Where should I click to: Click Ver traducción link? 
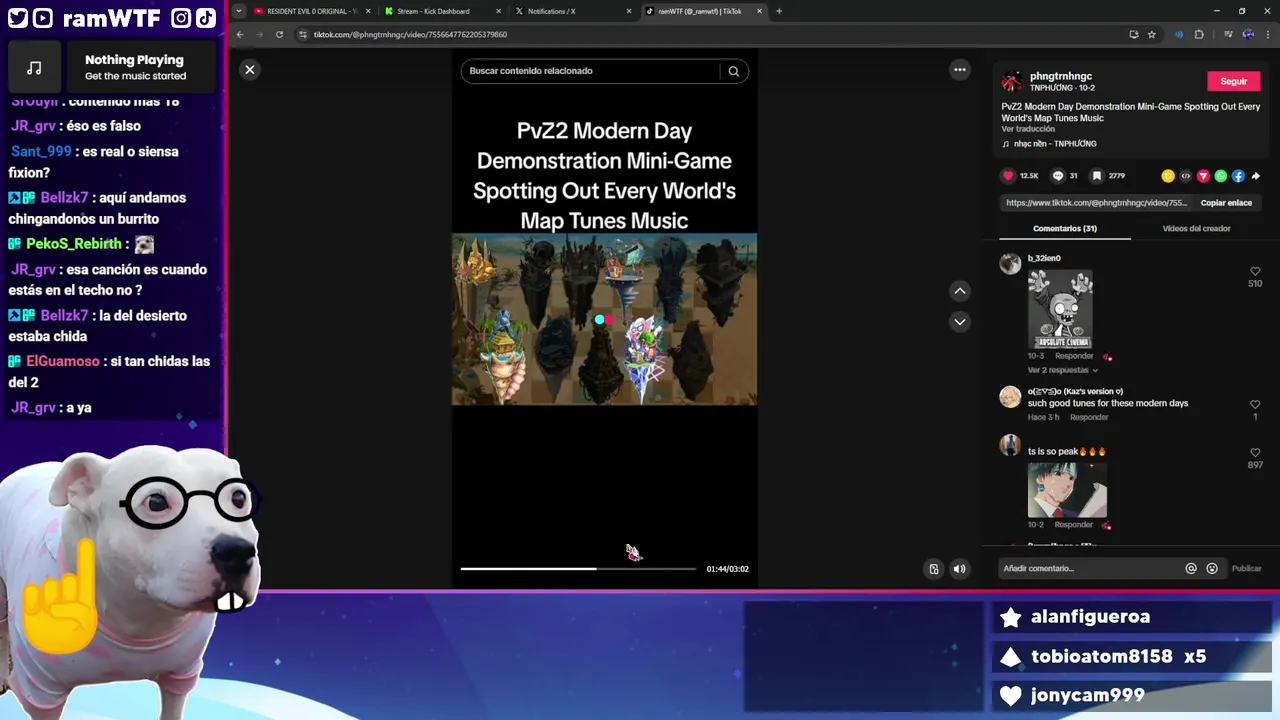pos(1028,129)
